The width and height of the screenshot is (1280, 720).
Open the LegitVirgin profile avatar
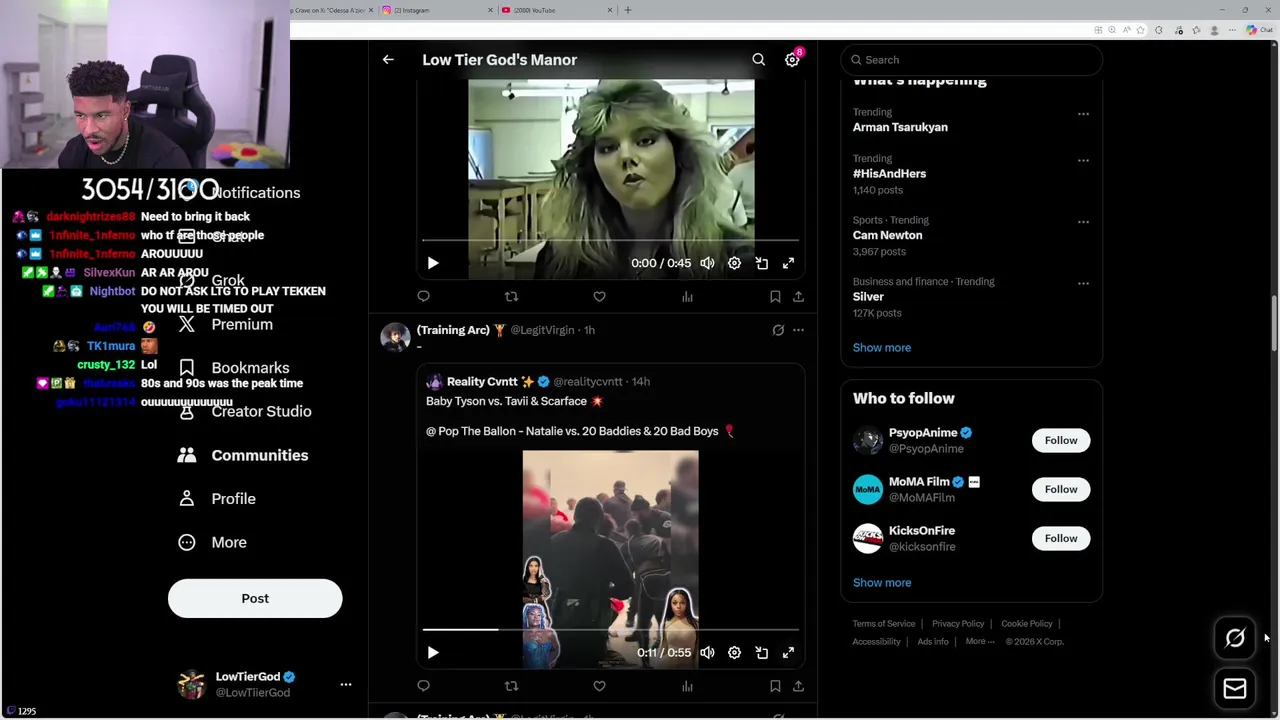point(395,337)
